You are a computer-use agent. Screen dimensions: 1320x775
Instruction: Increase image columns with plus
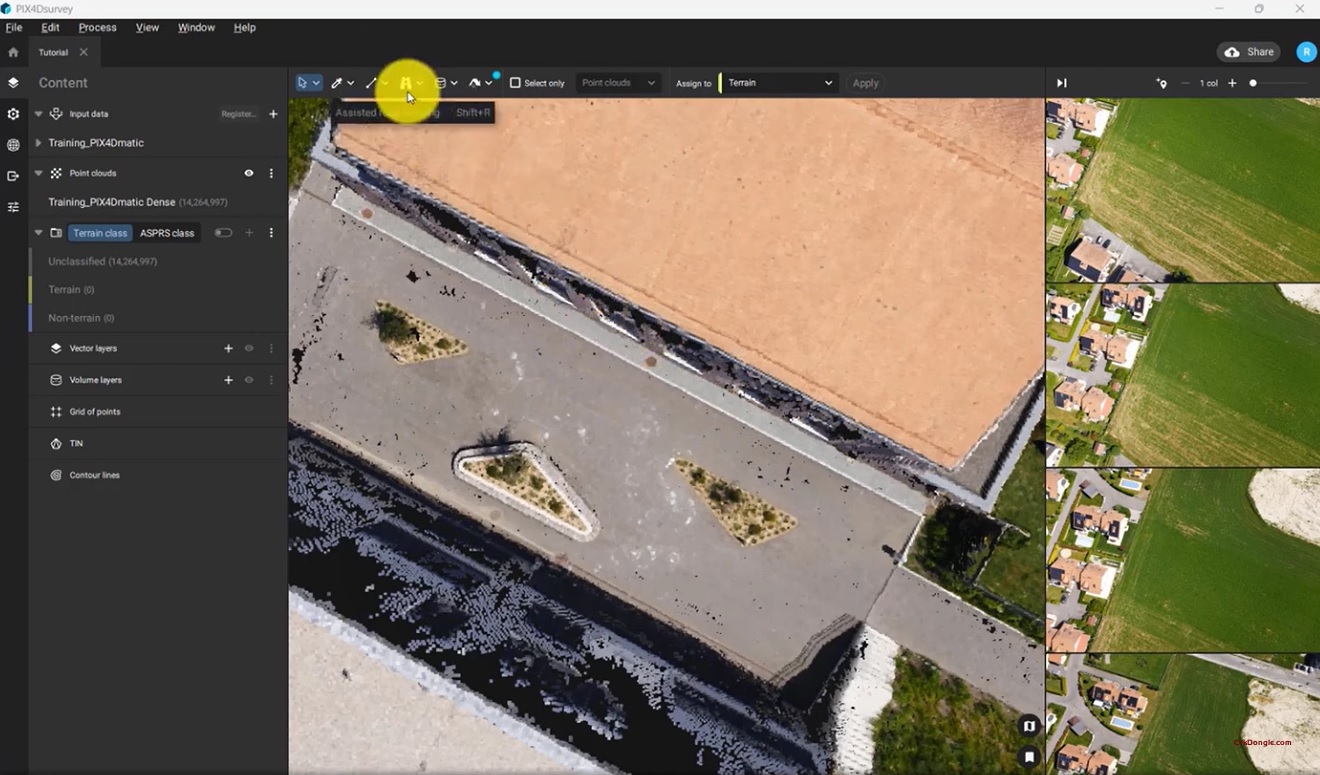click(x=1232, y=83)
